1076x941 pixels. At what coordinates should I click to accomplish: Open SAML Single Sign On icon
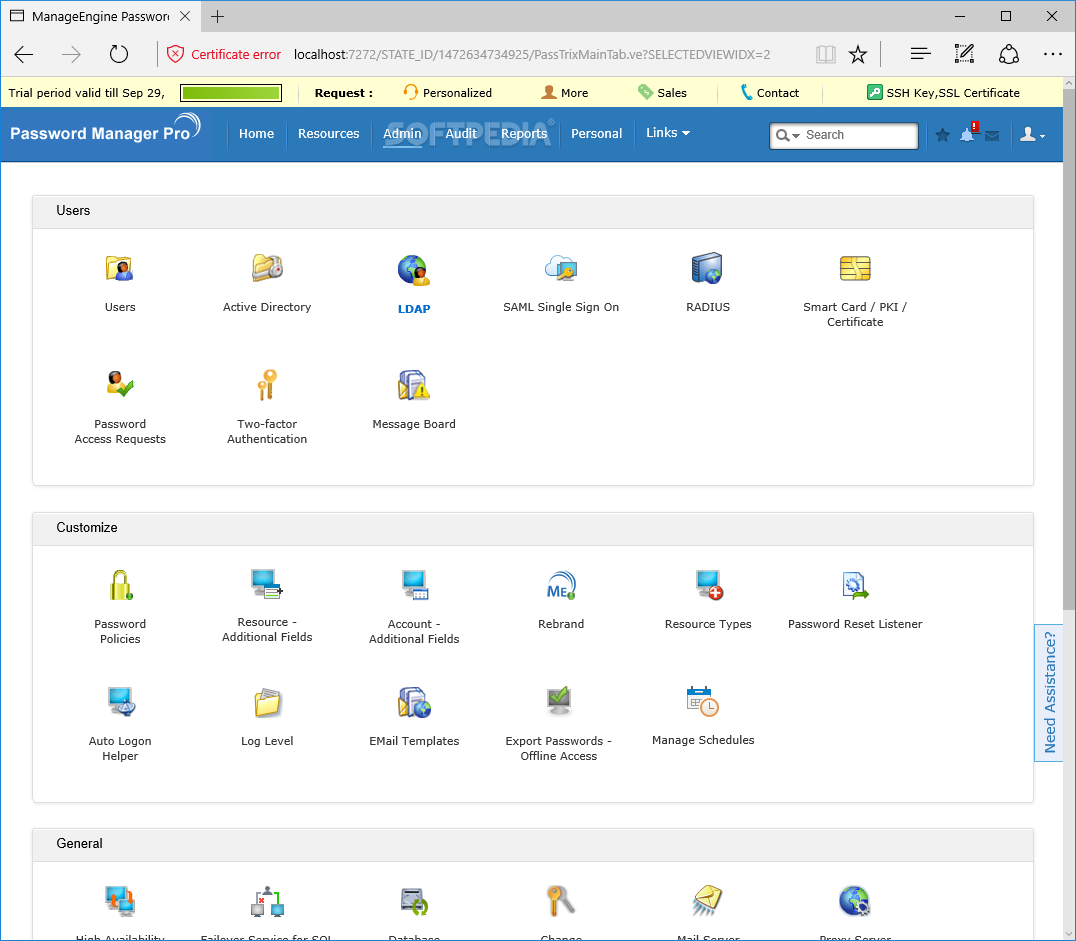click(561, 268)
